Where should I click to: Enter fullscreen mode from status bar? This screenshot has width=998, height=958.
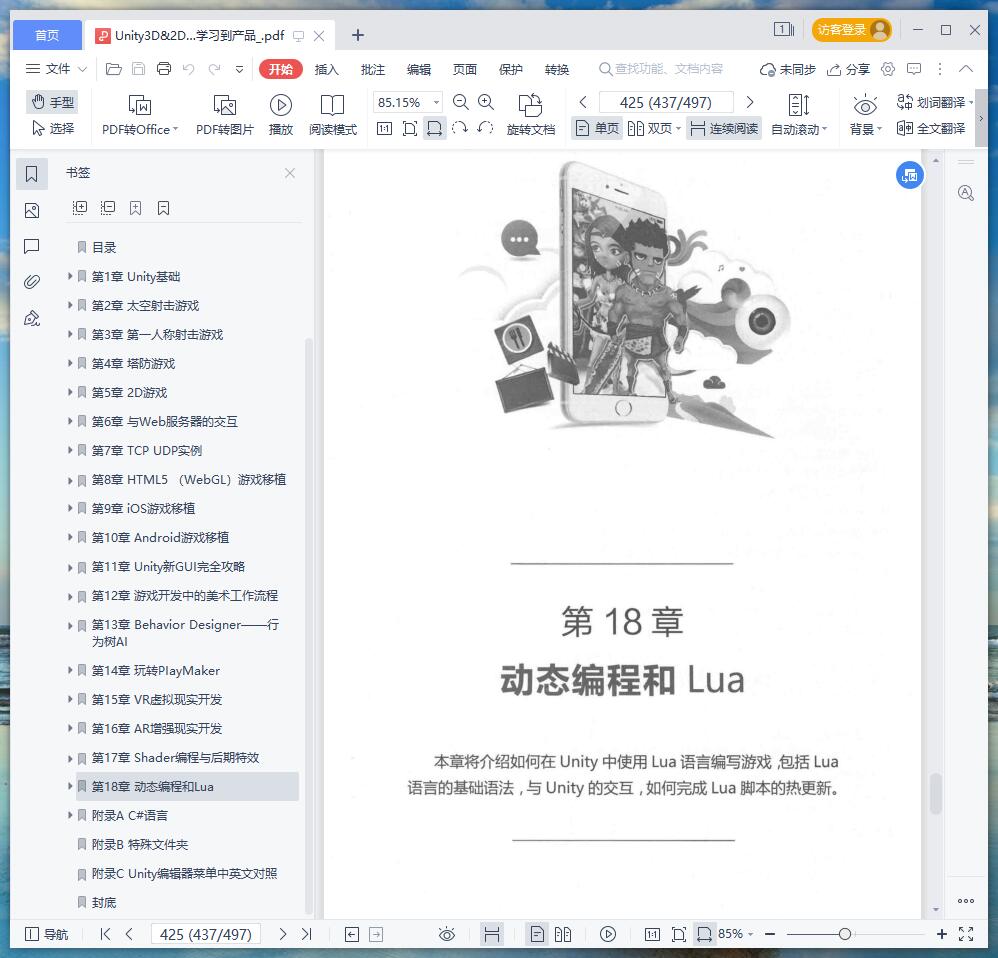point(966,934)
